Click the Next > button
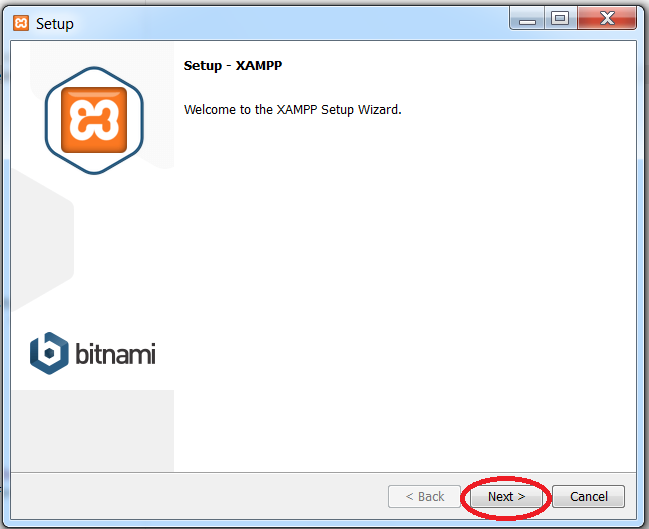 (506, 496)
